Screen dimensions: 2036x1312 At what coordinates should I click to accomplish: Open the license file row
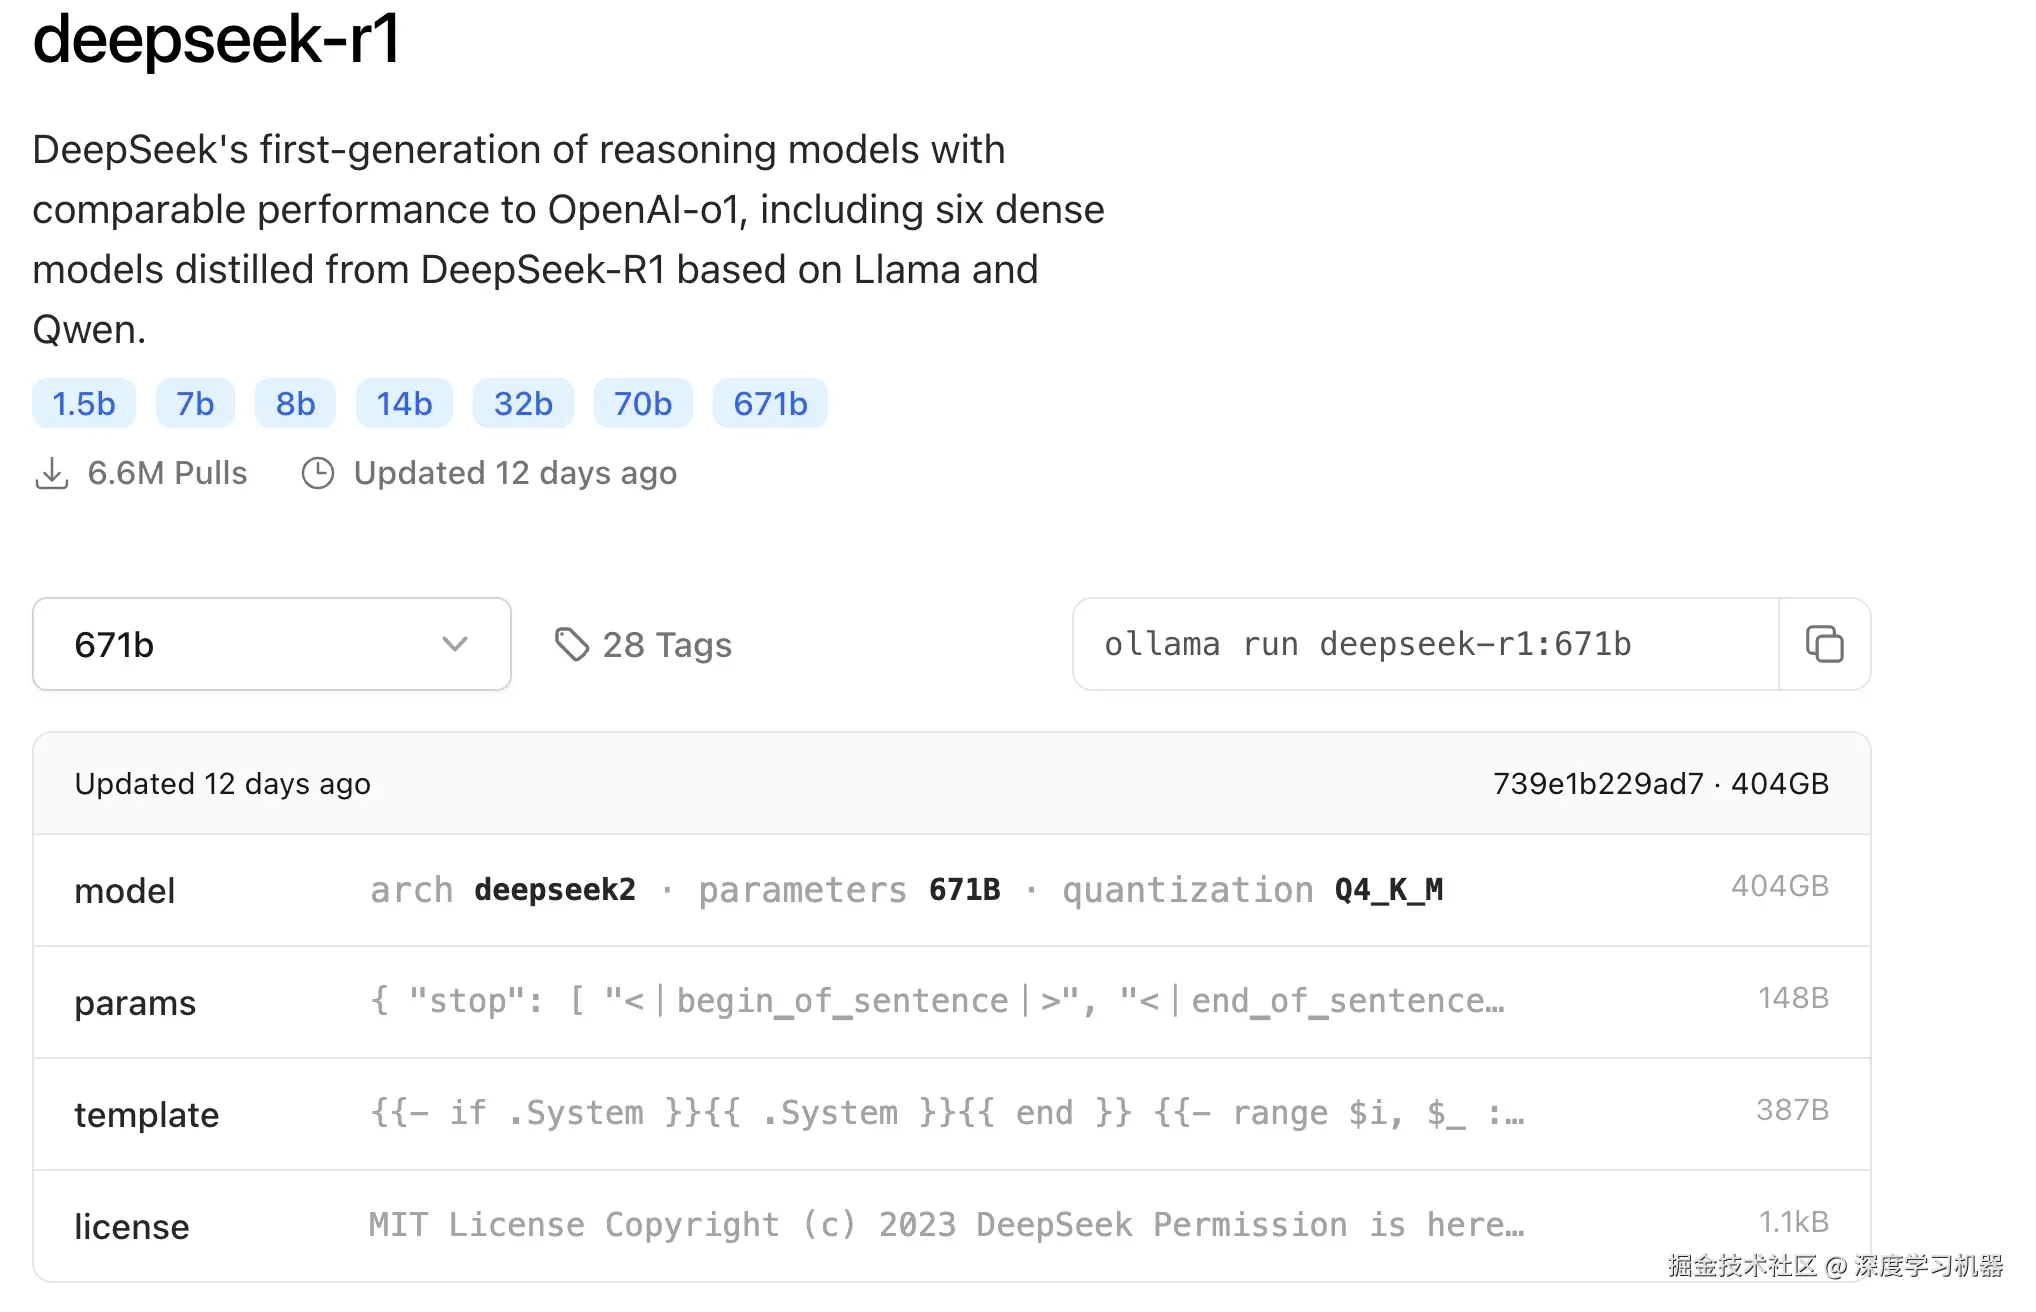point(950,1226)
